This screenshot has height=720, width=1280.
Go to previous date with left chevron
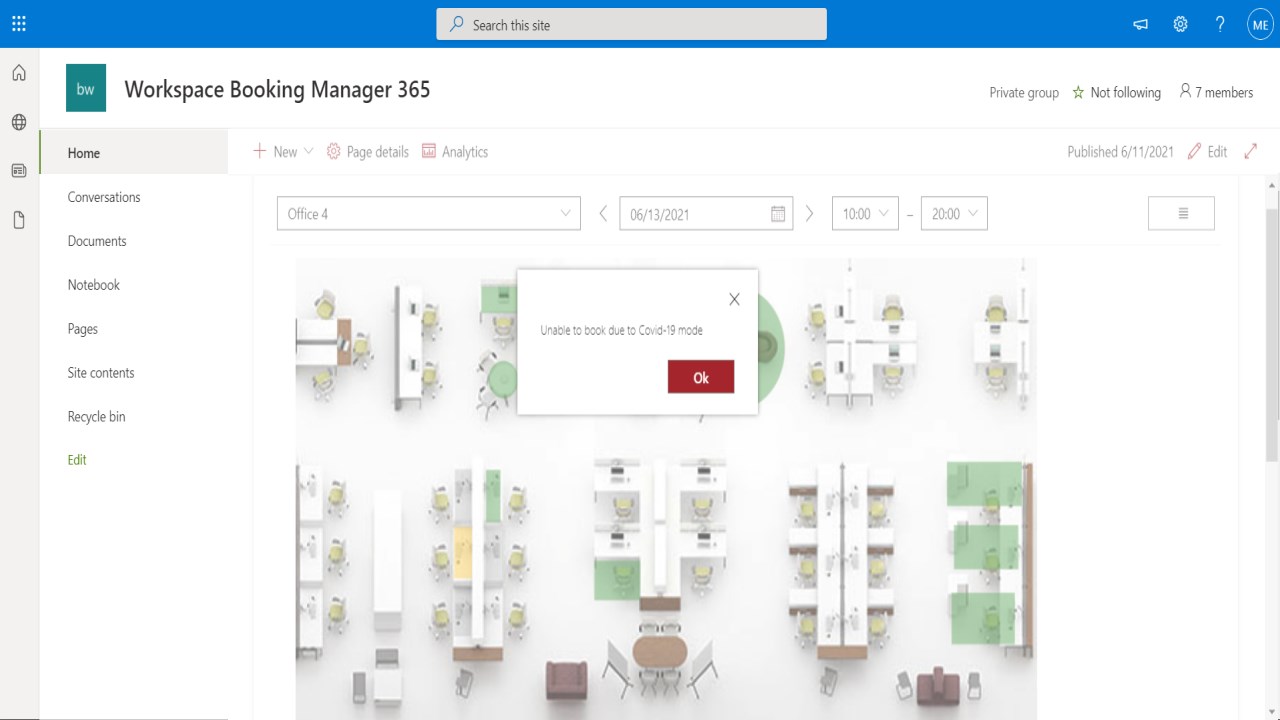click(603, 214)
